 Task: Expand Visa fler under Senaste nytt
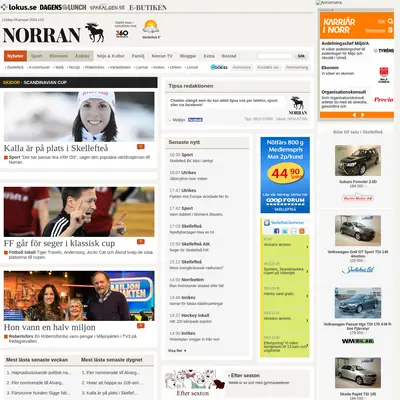click(x=177, y=351)
